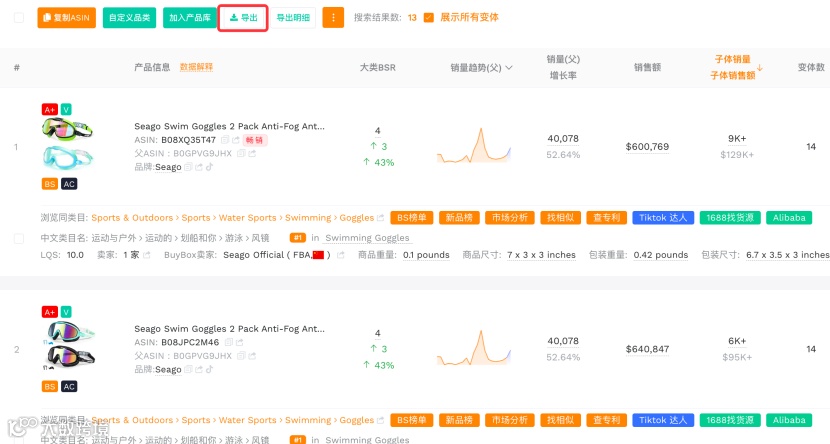Click second product's Tiktok 达人 button
This screenshot has width=830, height=444.
coord(663,420)
